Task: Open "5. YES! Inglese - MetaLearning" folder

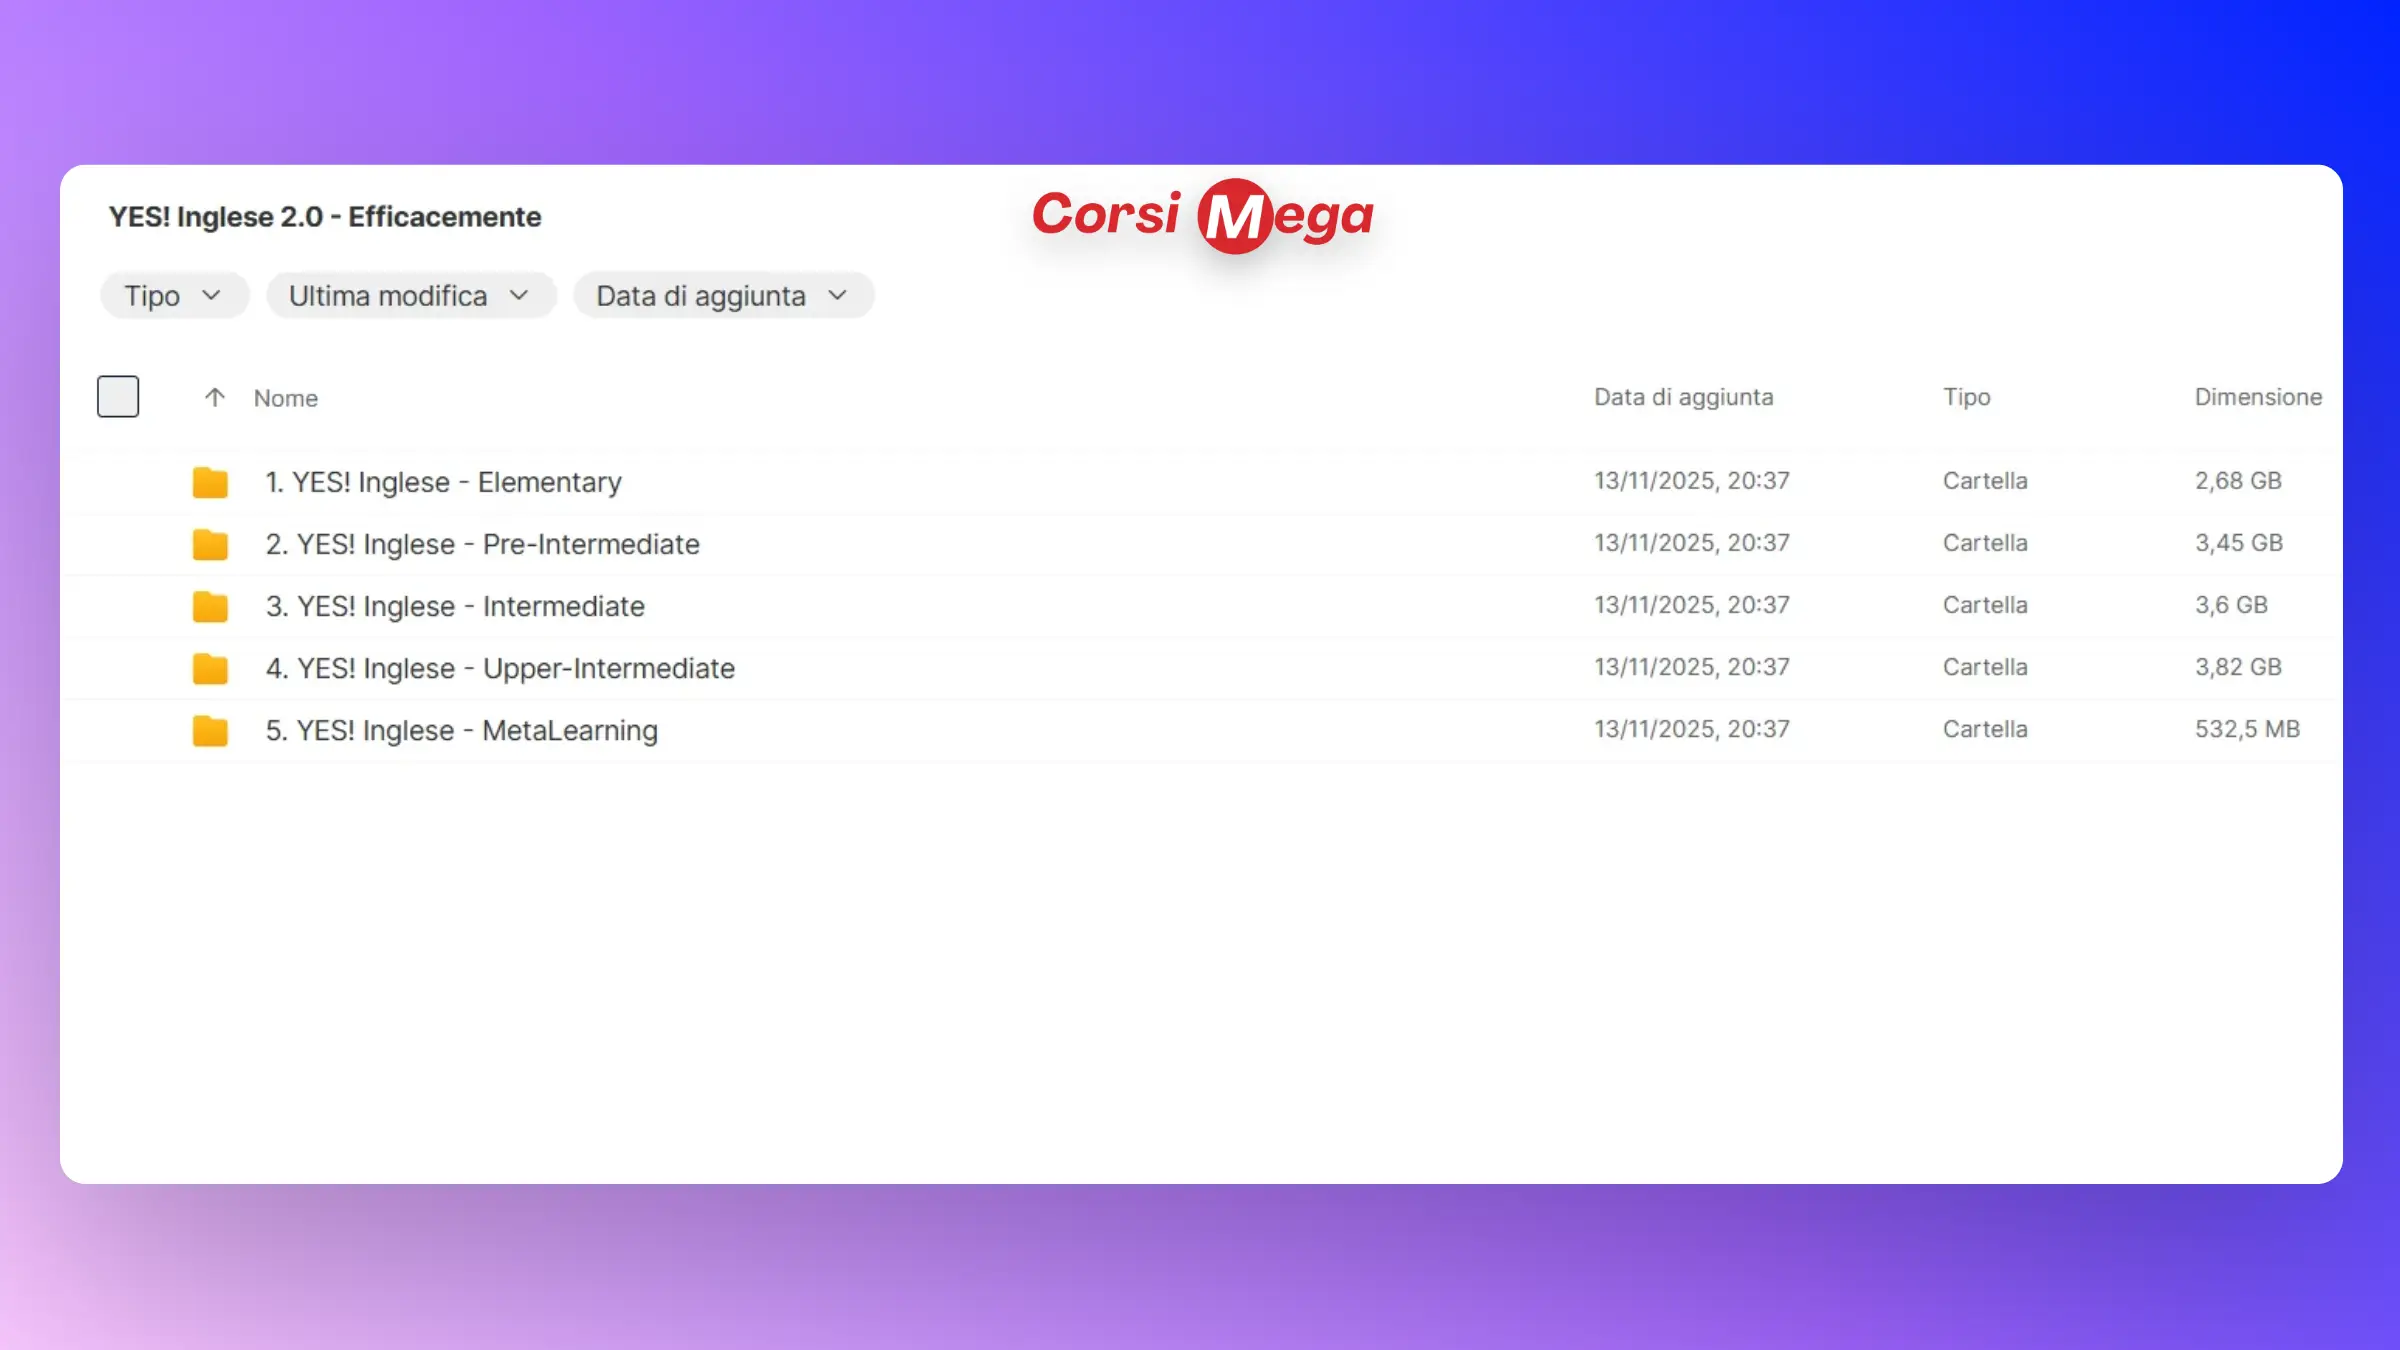Action: click(461, 730)
